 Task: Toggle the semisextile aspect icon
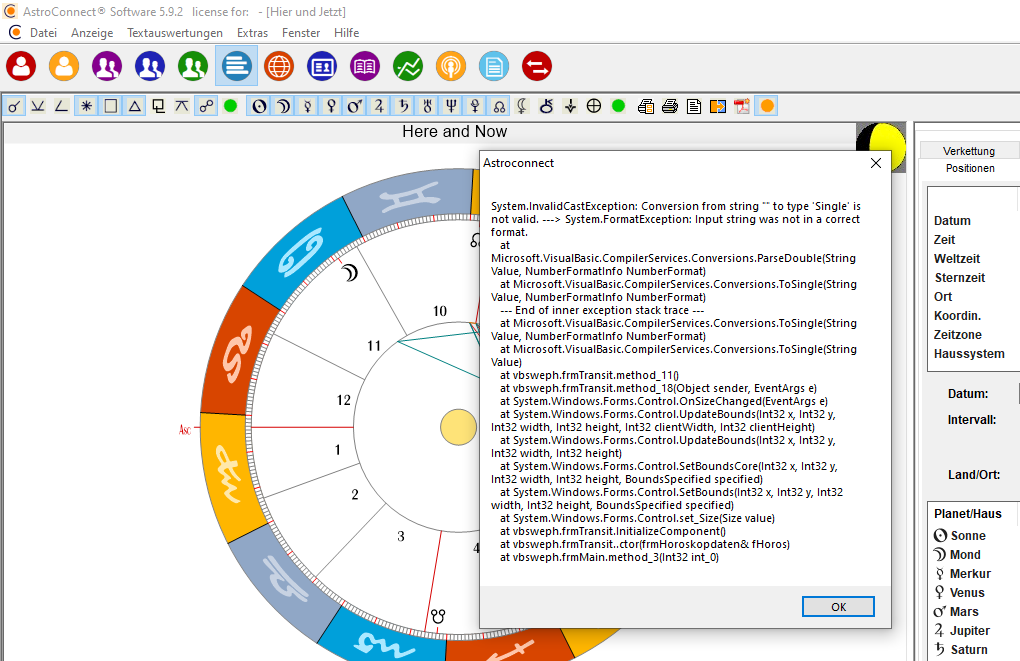tap(38, 106)
